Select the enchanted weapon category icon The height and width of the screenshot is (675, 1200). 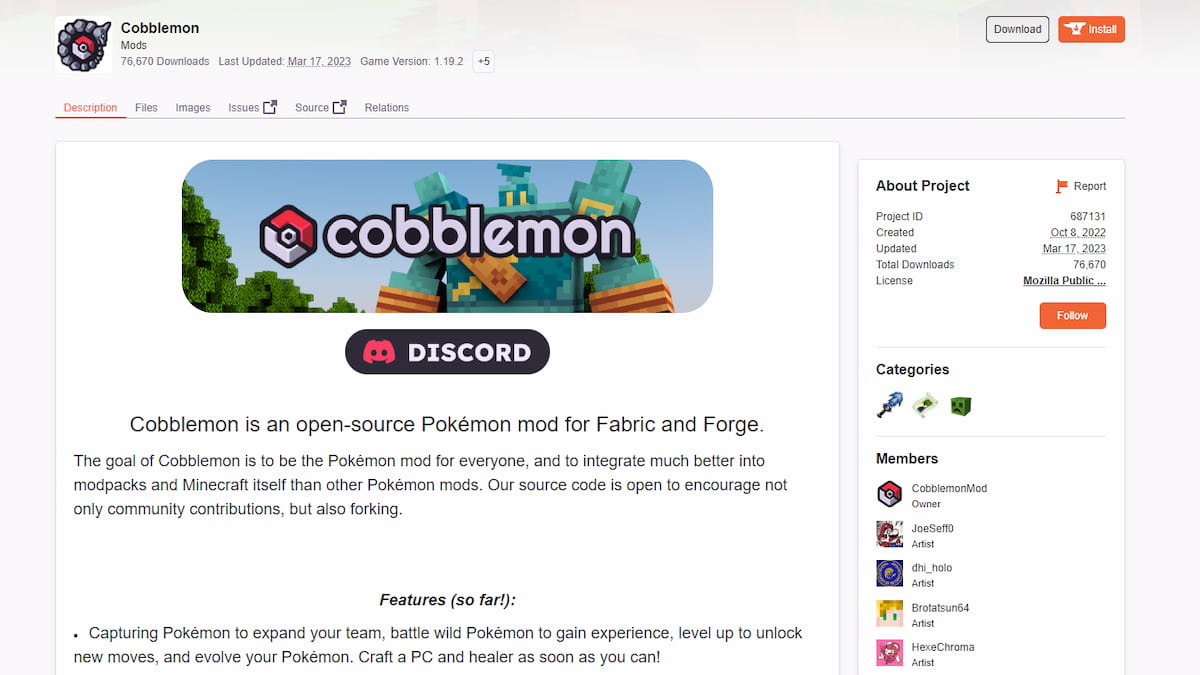point(890,405)
